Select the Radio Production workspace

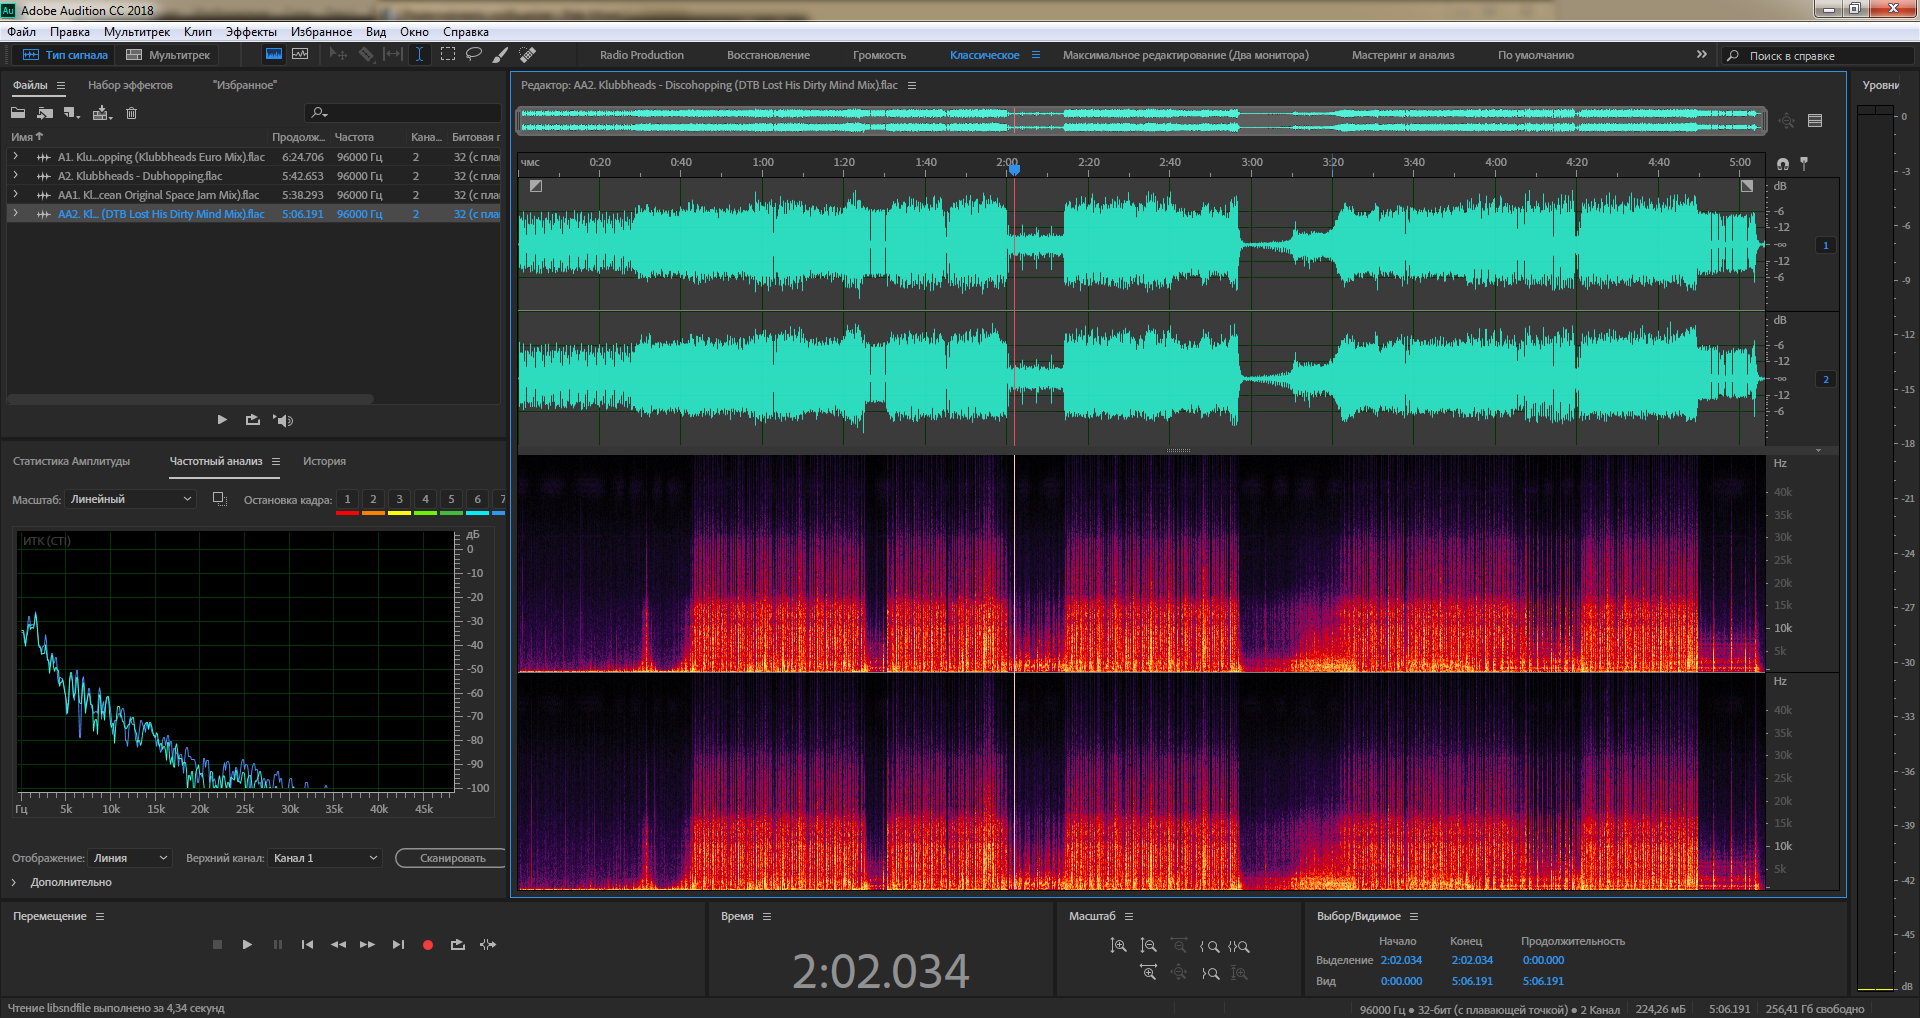coord(642,55)
